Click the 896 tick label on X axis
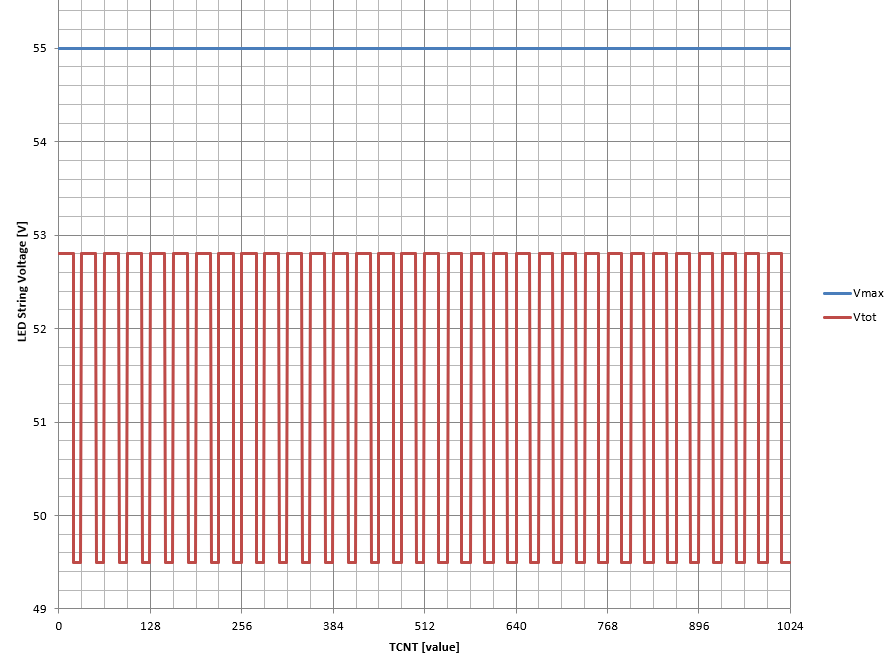 pos(699,626)
